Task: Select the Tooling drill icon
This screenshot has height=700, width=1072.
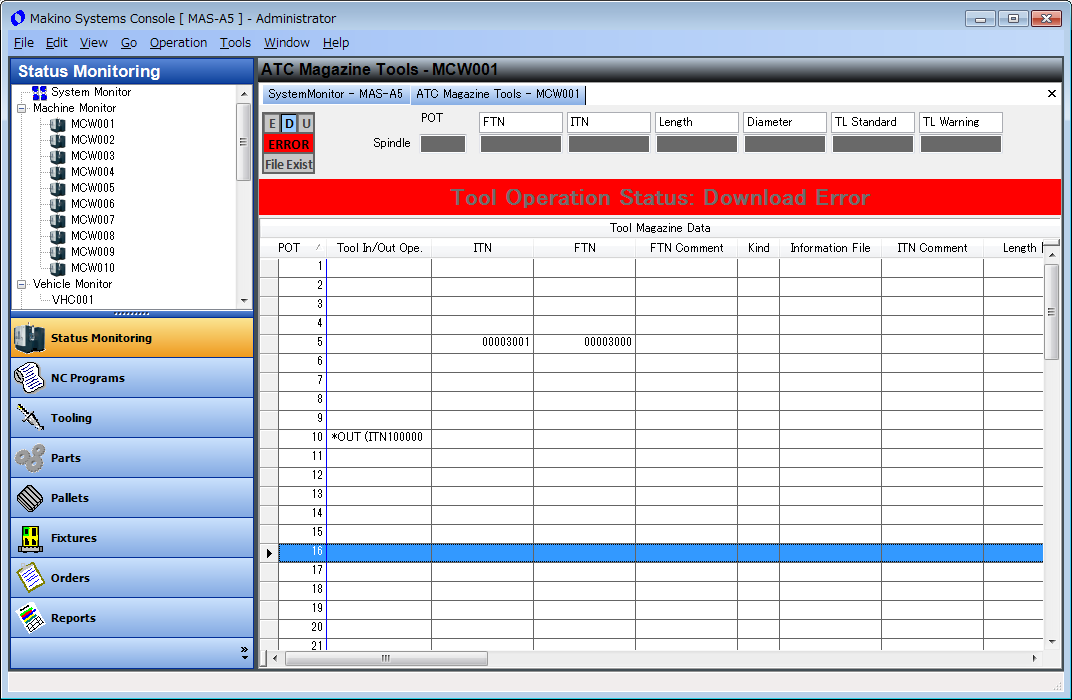Action: tap(30, 418)
